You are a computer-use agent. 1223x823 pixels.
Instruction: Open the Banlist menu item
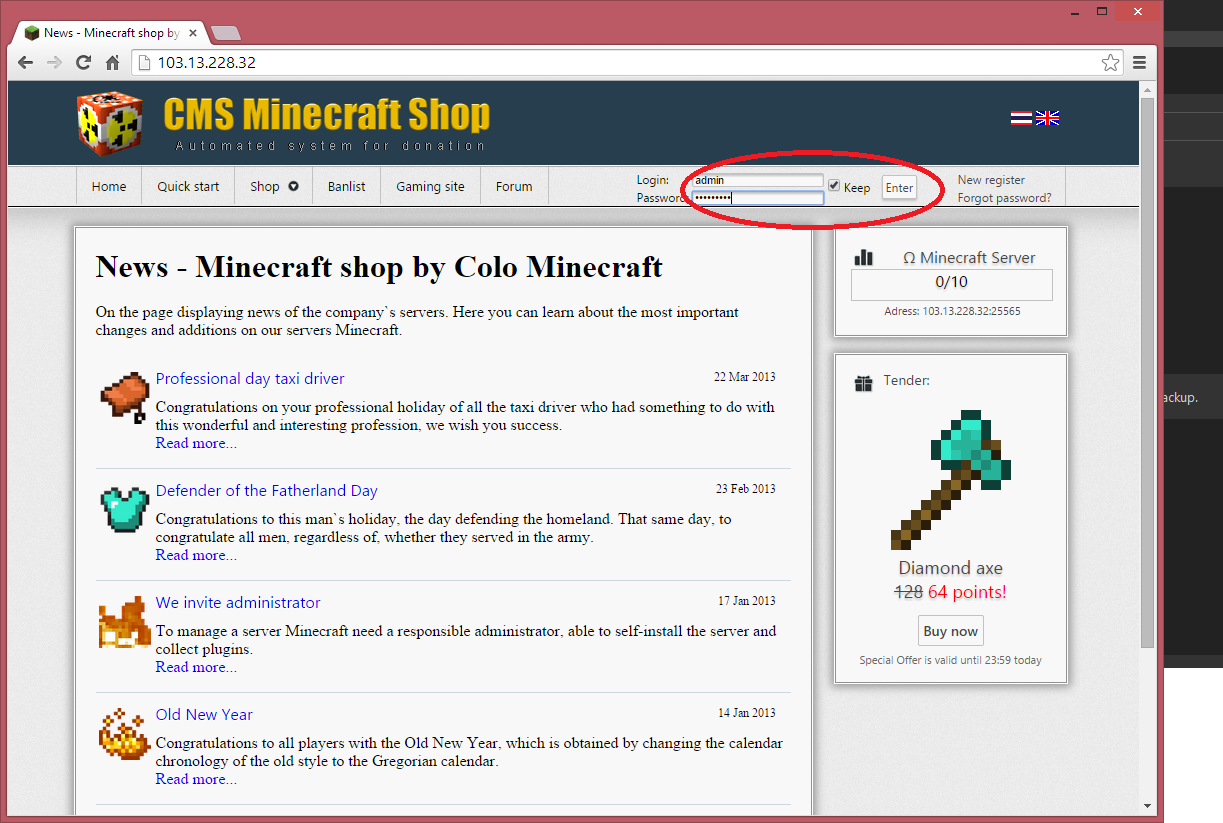347,186
